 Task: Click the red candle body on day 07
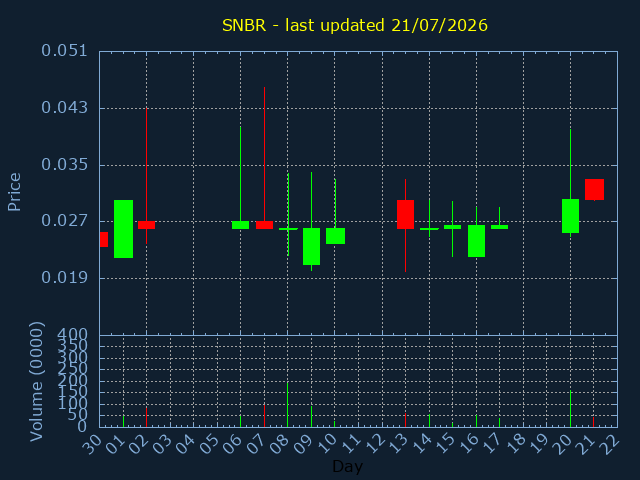(x=264, y=225)
